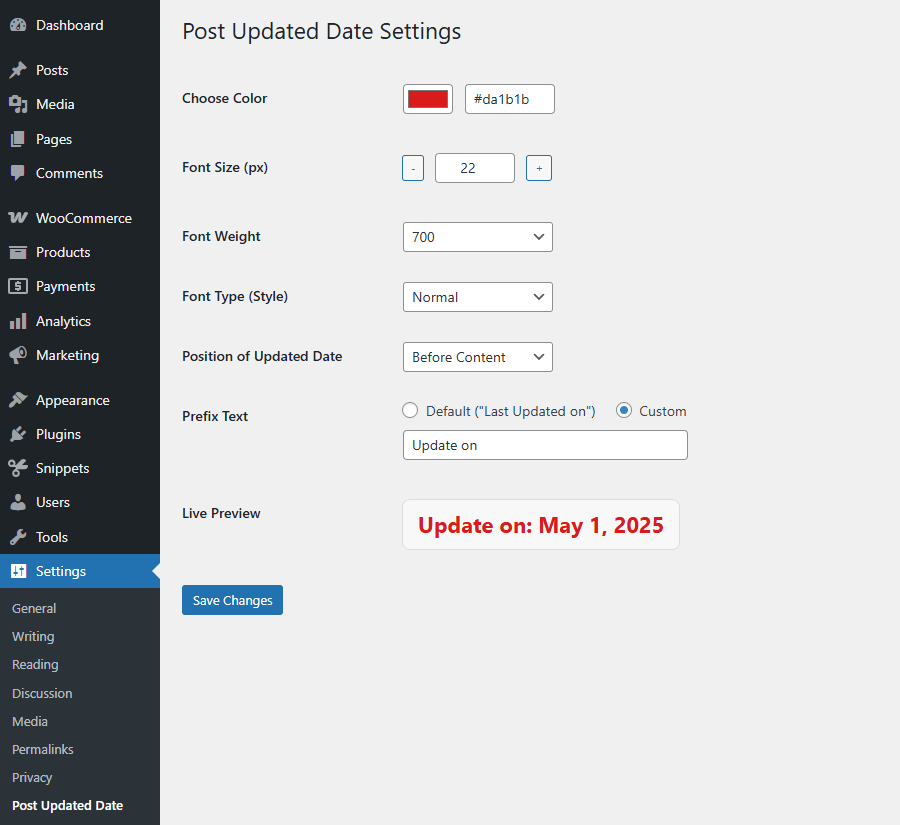Select the Default "Last Updated on" radio
Screen dimensions: 900x825
410,410
